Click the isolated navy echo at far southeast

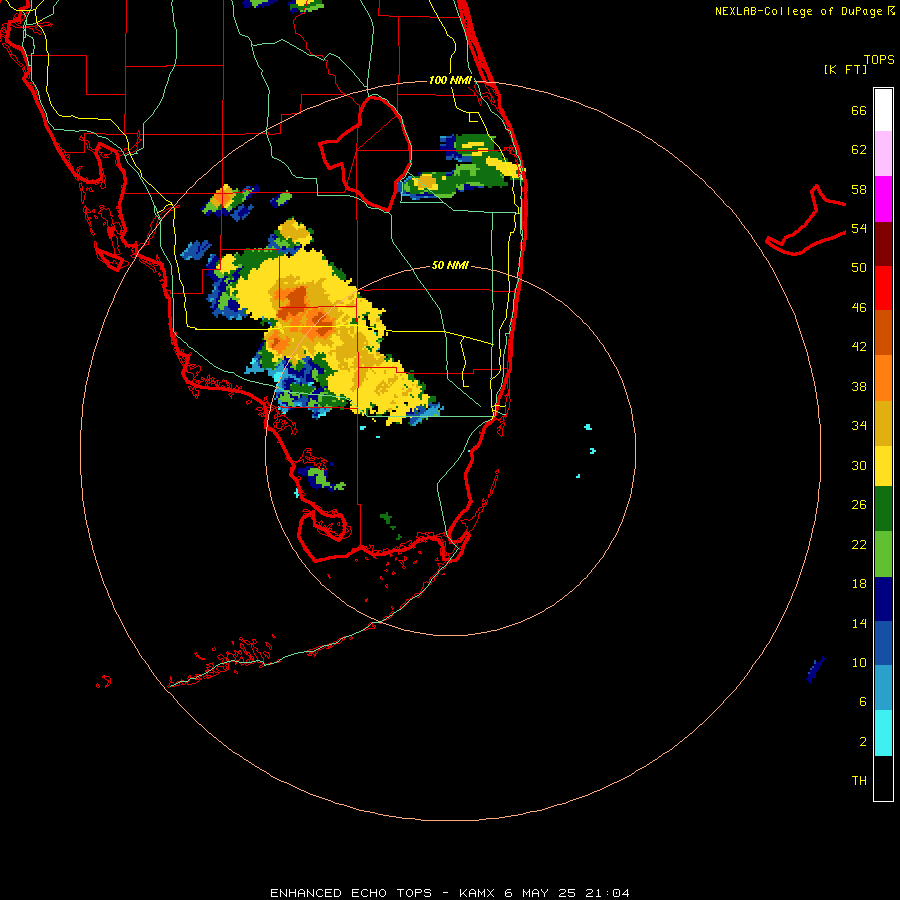(x=816, y=669)
